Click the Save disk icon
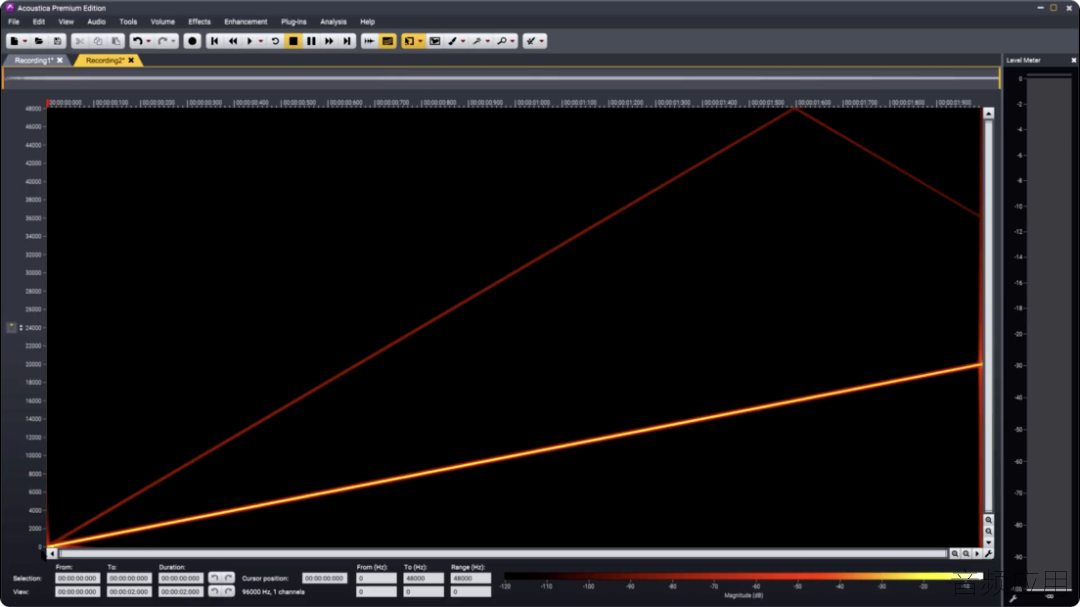The width and height of the screenshot is (1080, 607). pos(57,41)
